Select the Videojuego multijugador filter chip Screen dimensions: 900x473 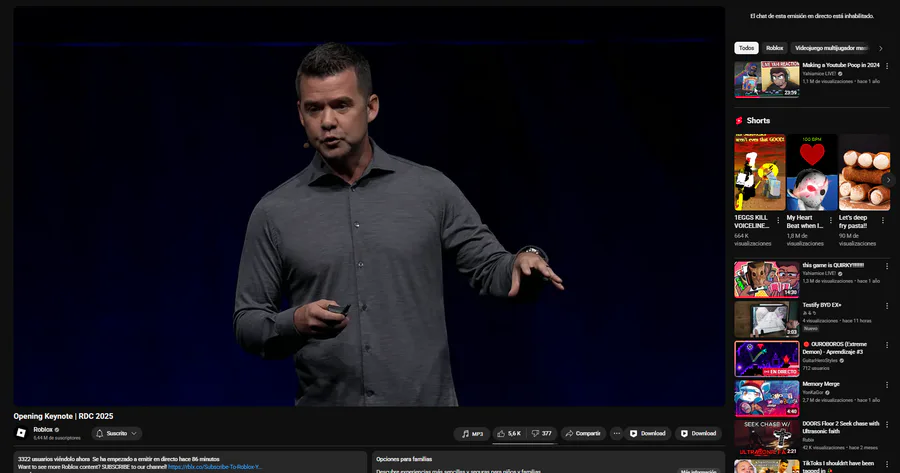[x=831, y=48]
